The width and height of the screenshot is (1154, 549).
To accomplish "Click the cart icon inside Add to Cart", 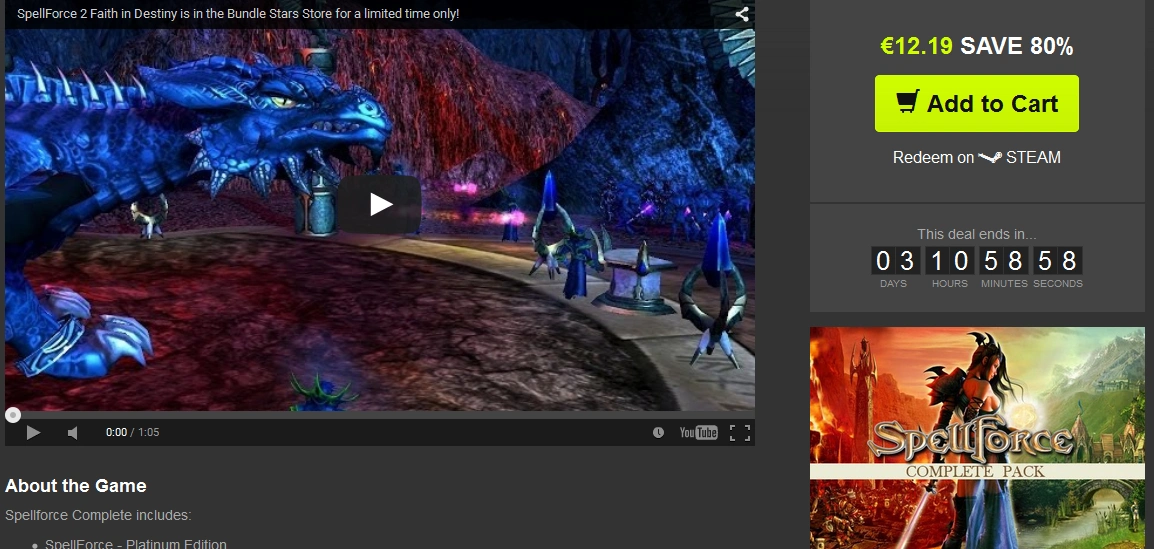I will point(907,102).
